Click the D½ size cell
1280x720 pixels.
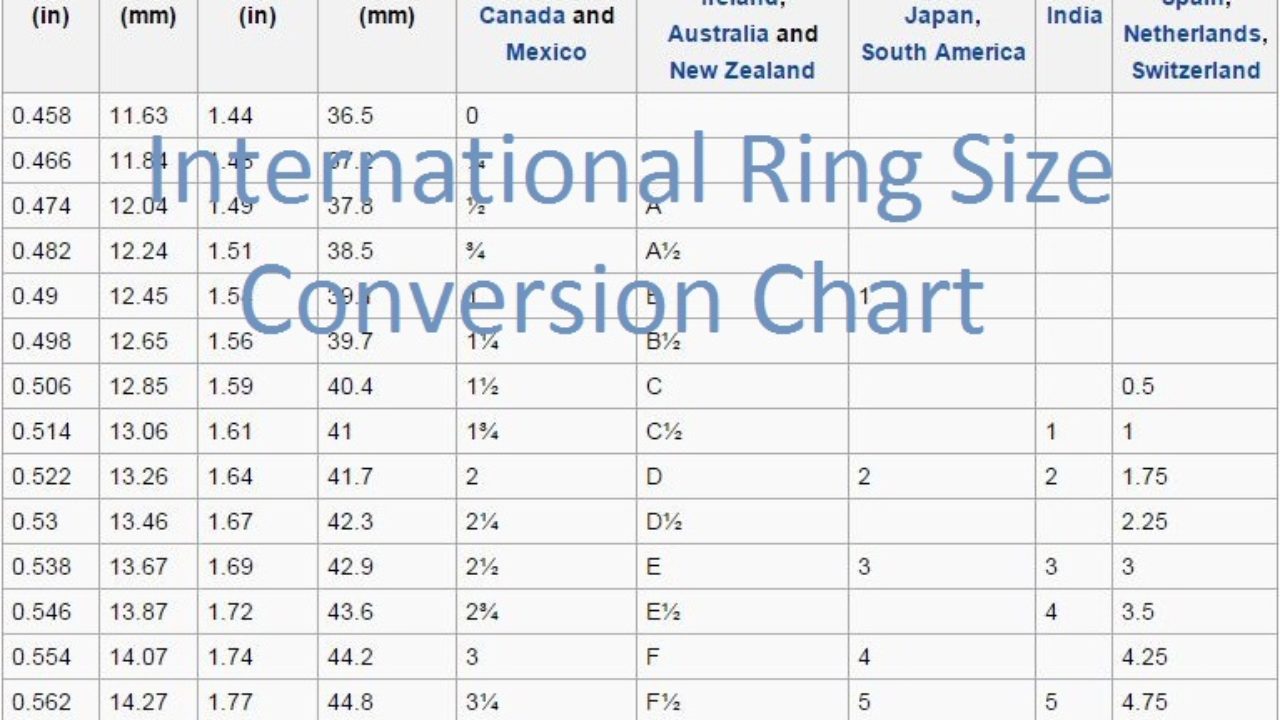742,522
